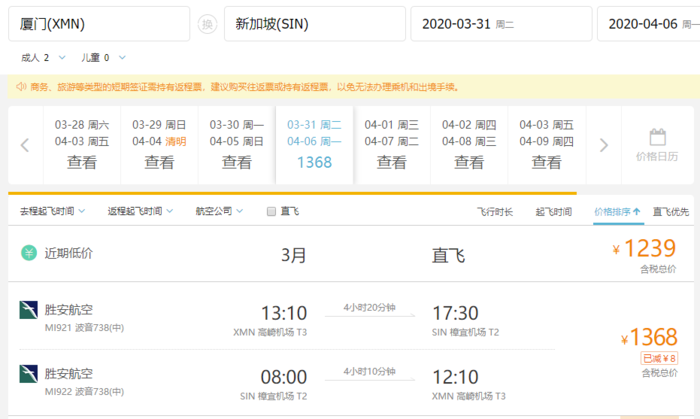
Task: Click the swap cities icon
Action: pyautogui.click(x=207, y=24)
